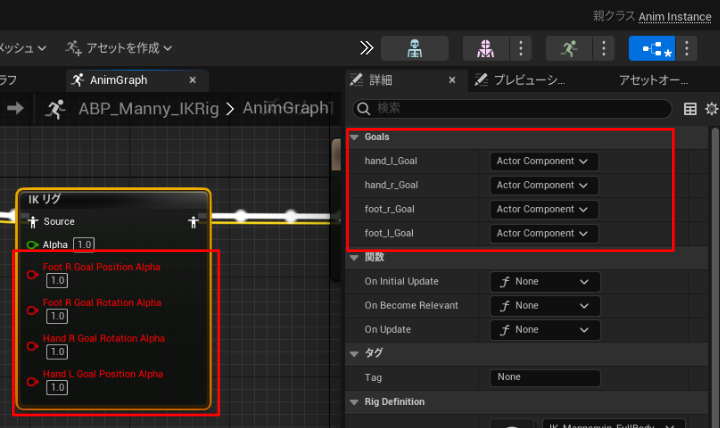
Task: Collapse the 関数 section
Action: point(354,258)
